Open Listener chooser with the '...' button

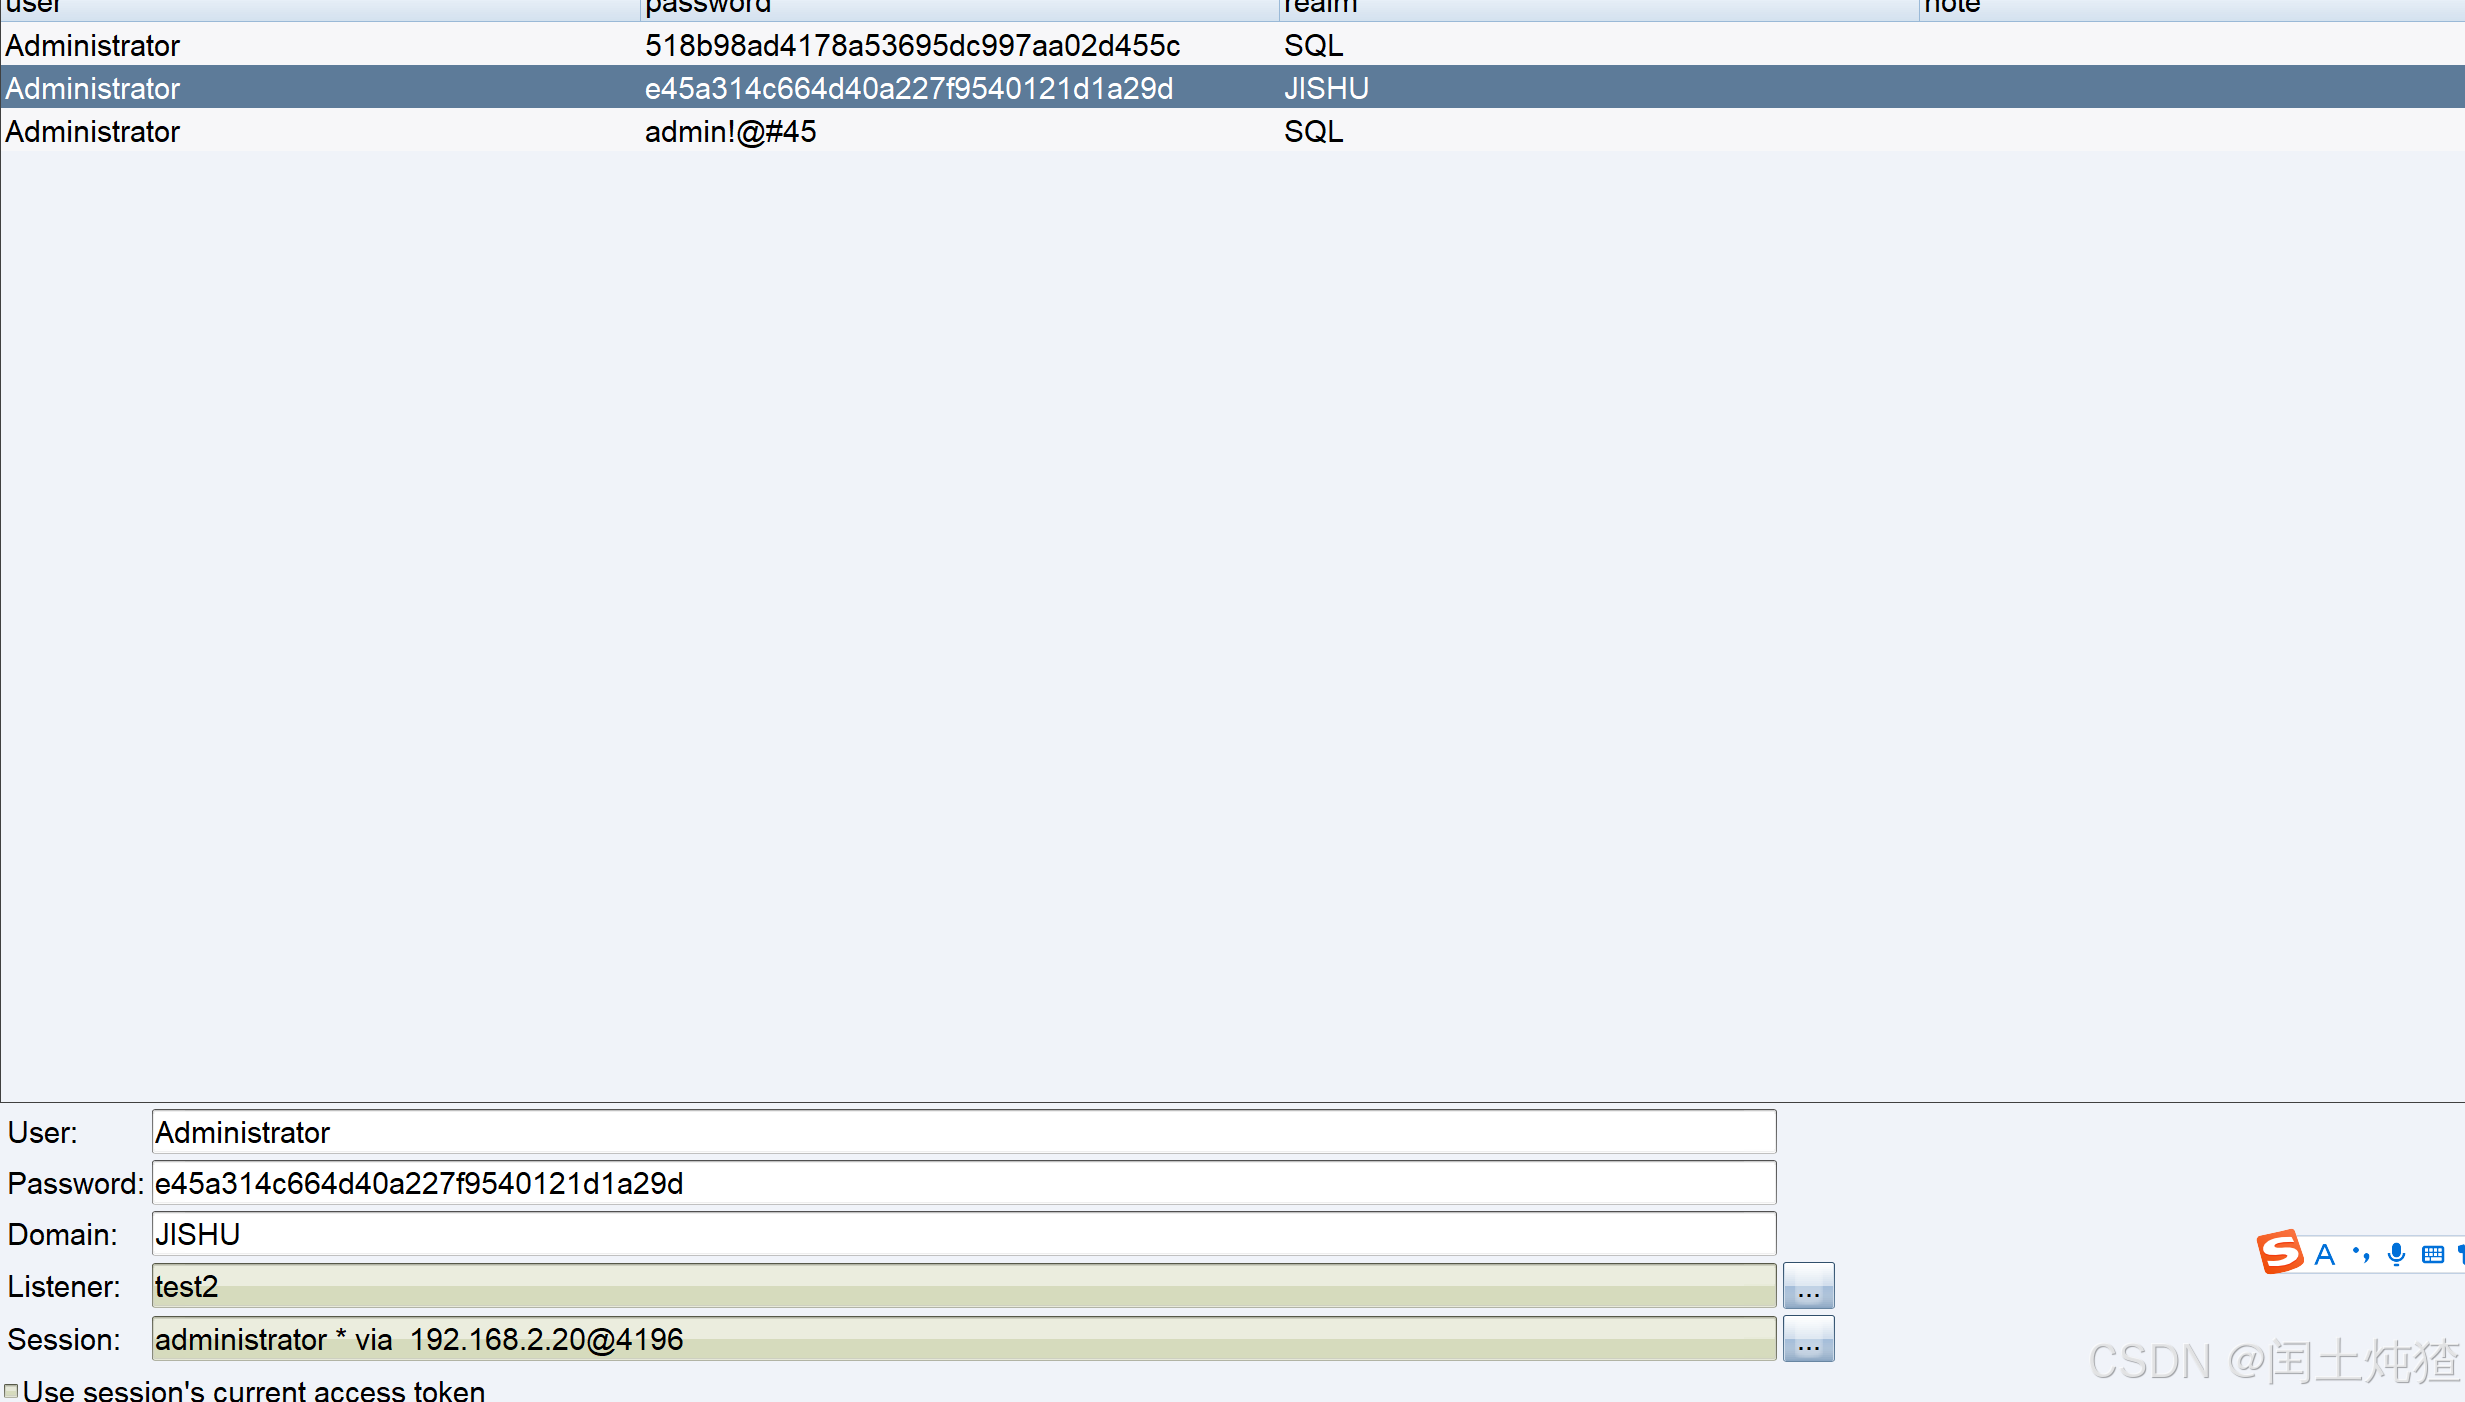coord(1808,1286)
